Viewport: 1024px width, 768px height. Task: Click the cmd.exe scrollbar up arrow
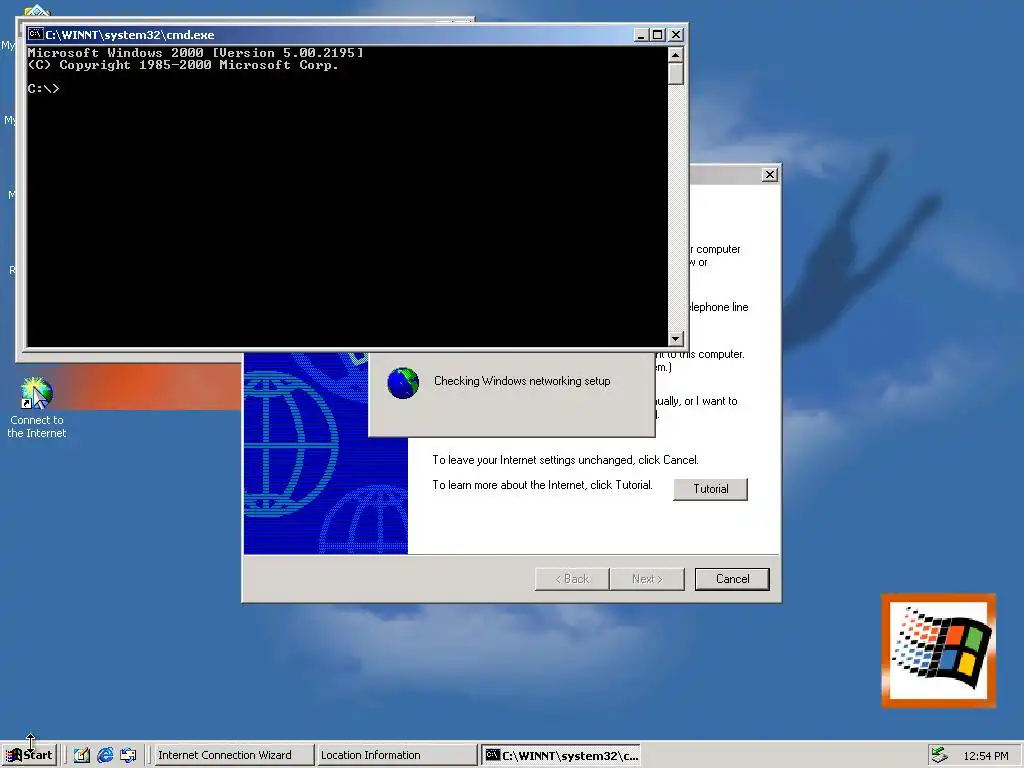coord(676,54)
